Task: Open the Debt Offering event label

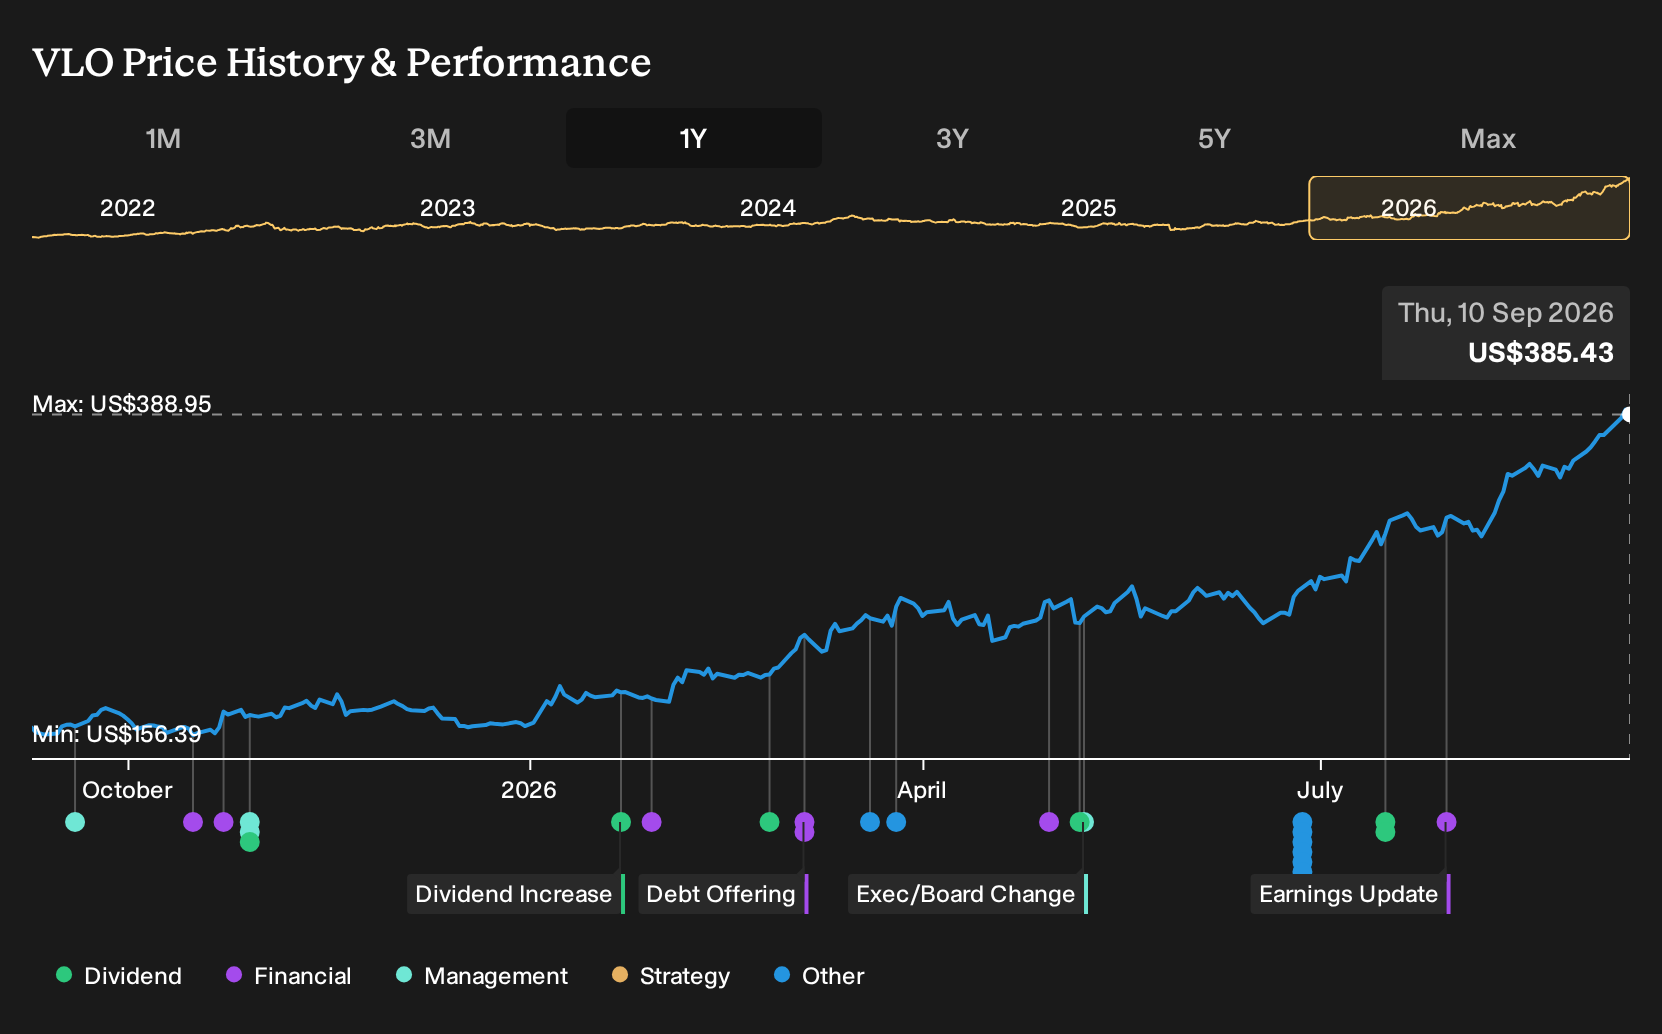Action: pos(722,894)
